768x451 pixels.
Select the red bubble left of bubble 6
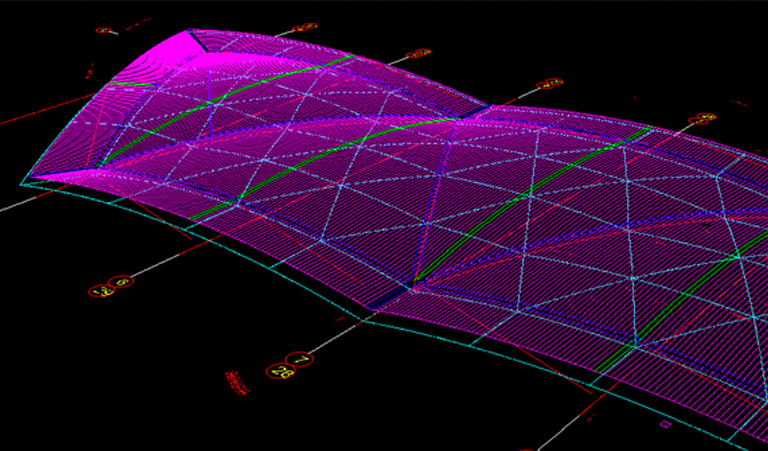[100, 291]
